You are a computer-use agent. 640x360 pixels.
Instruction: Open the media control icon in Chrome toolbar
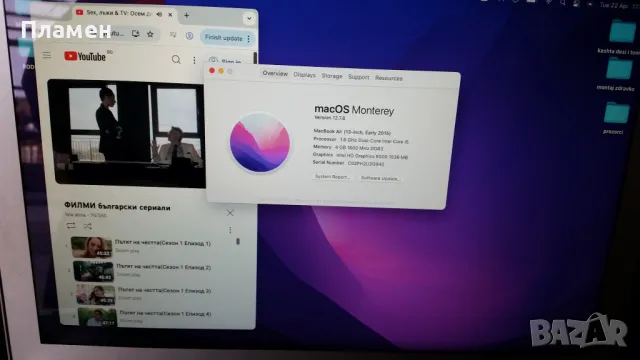(x=173, y=36)
